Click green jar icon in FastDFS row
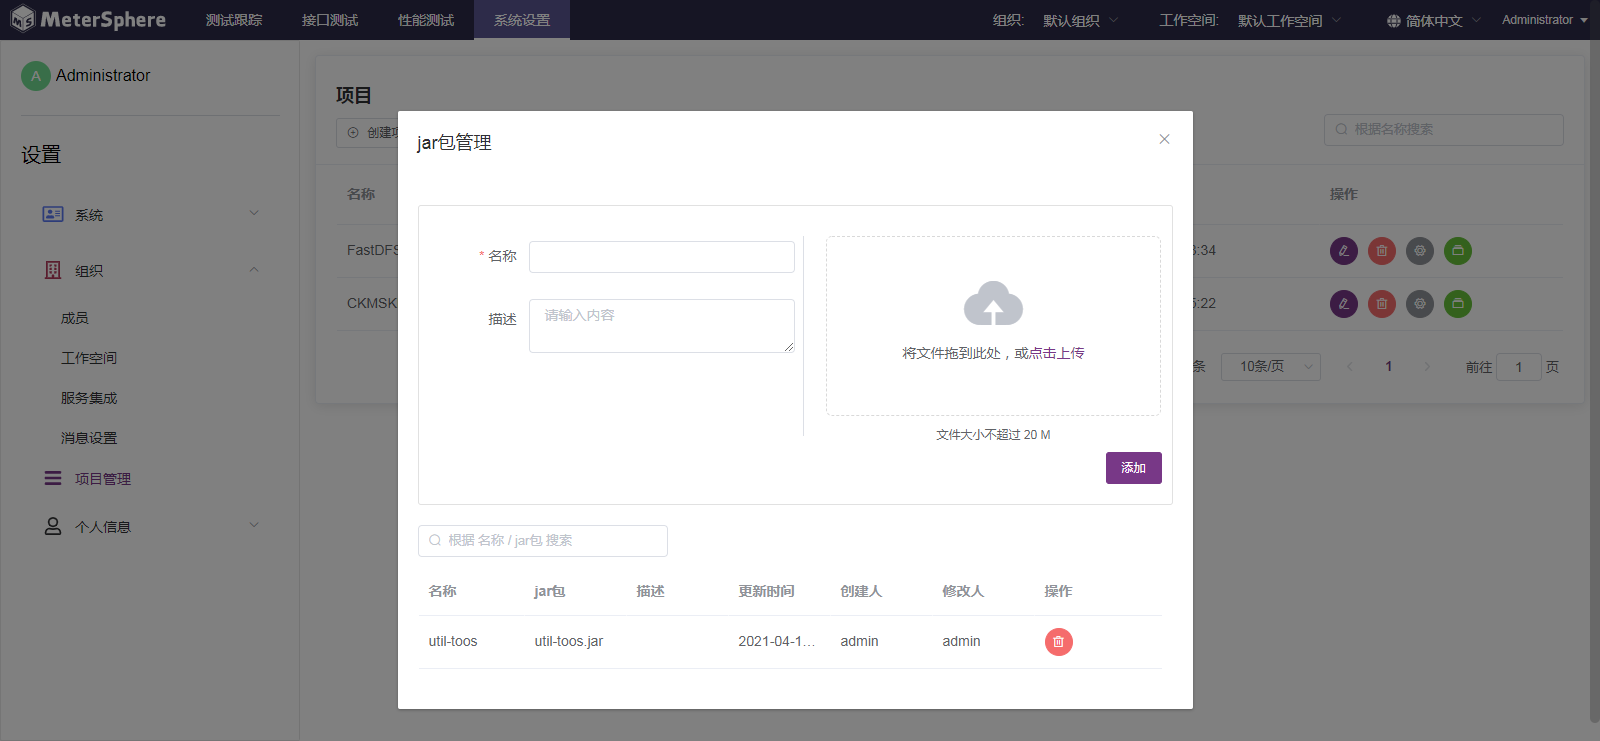This screenshot has width=1600, height=741. pyautogui.click(x=1458, y=251)
